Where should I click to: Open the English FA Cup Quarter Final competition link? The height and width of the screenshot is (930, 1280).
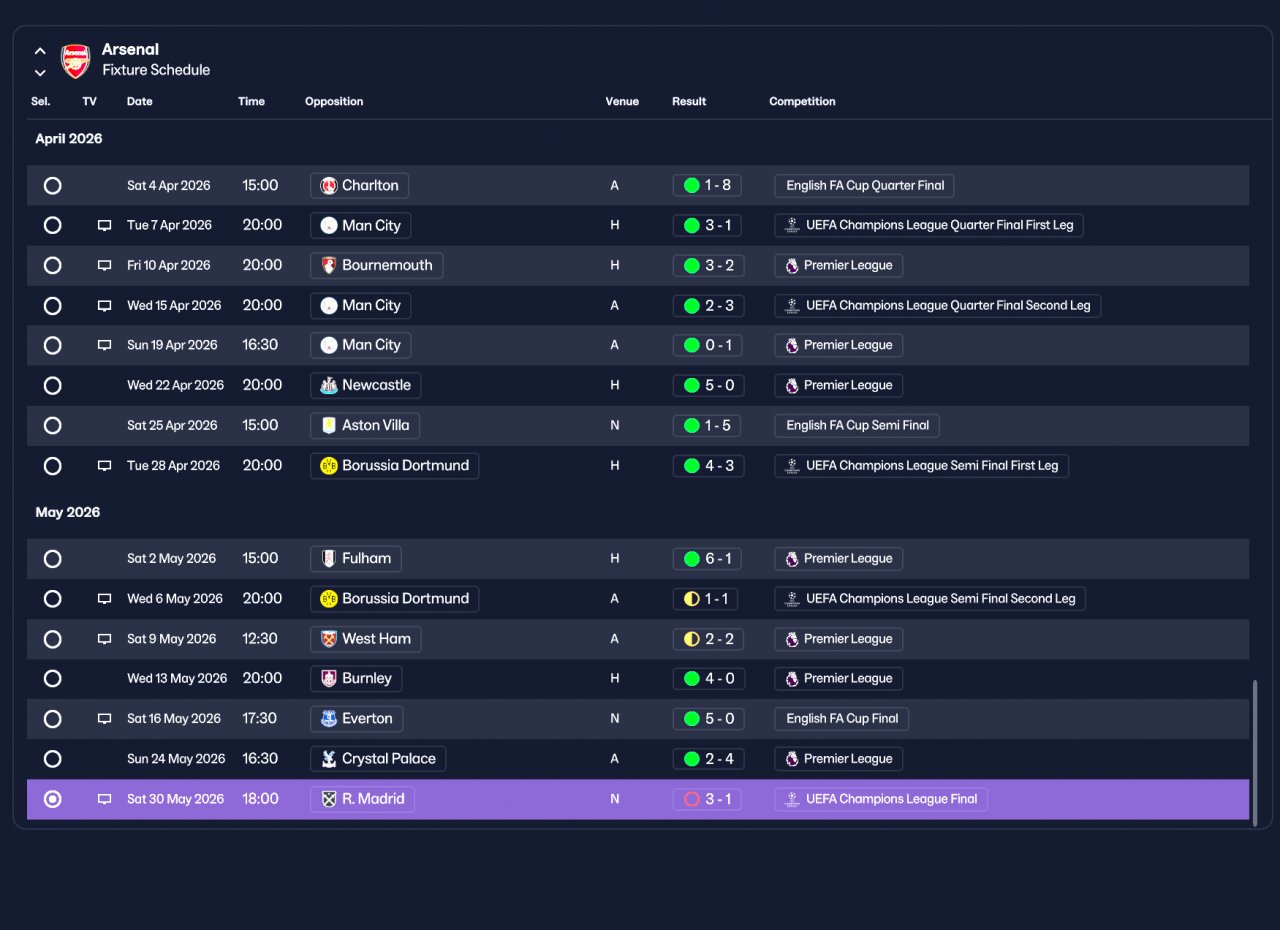coord(865,185)
